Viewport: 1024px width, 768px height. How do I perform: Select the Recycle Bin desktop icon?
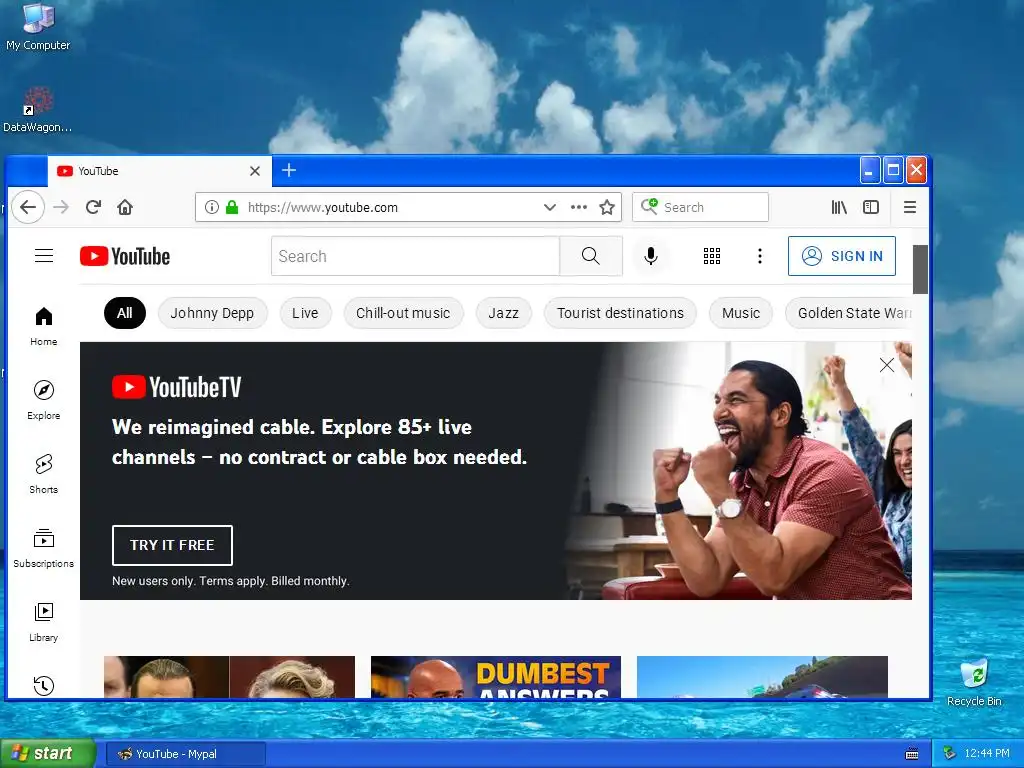tap(974, 682)
